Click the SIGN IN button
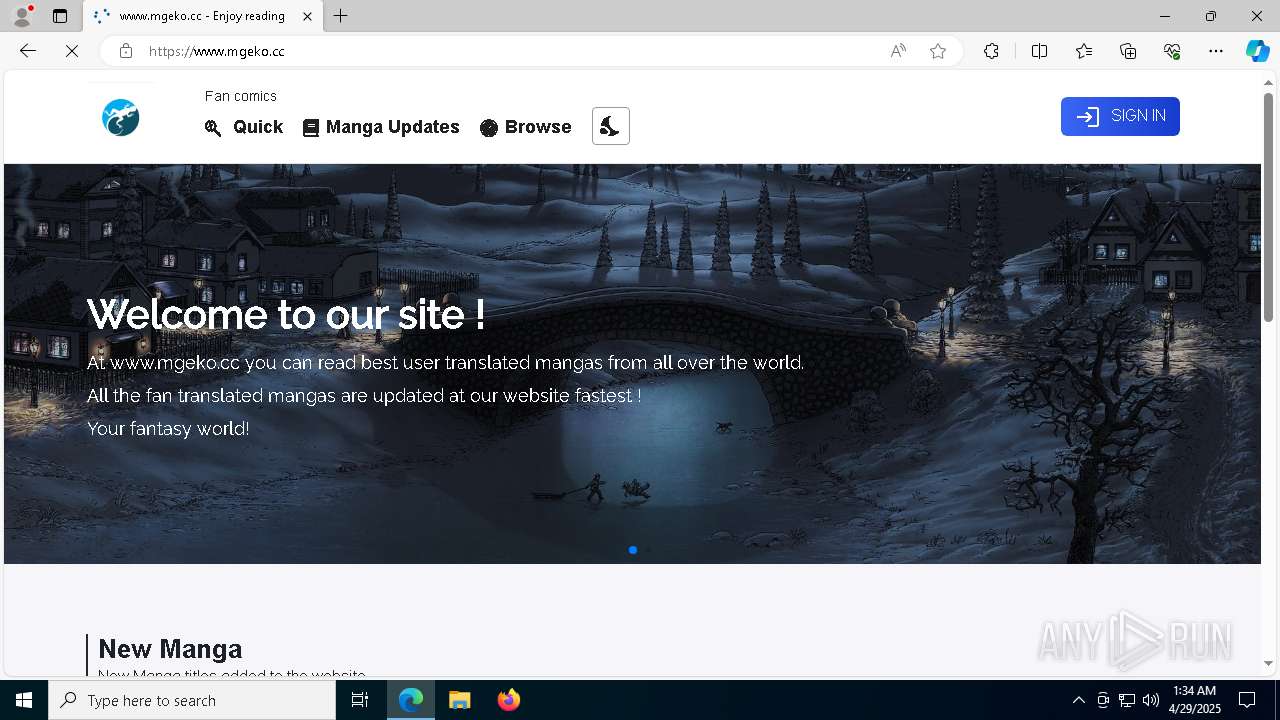 [x=1120, y=116]
